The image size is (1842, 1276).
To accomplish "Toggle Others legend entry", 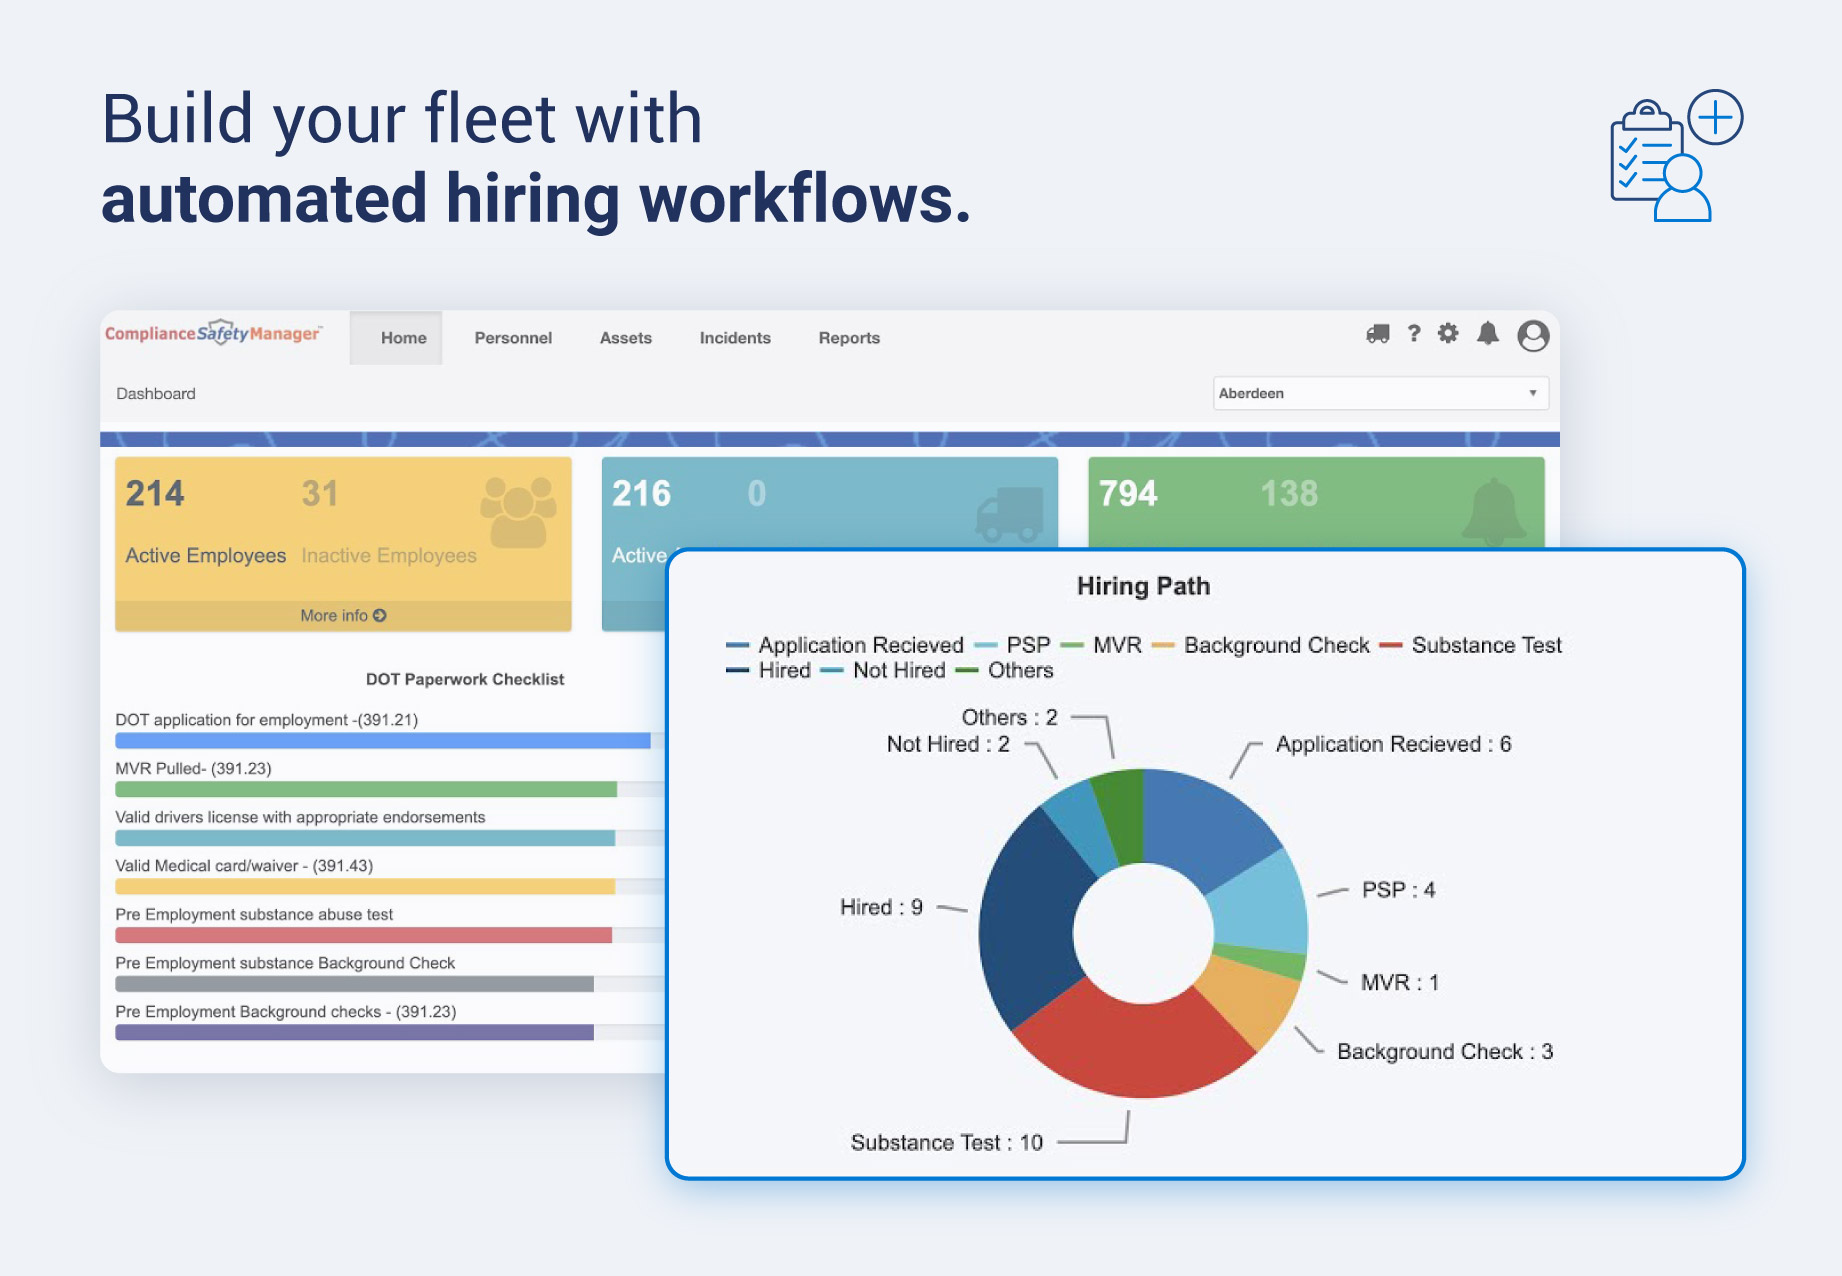I will [x=1004, y=670].
